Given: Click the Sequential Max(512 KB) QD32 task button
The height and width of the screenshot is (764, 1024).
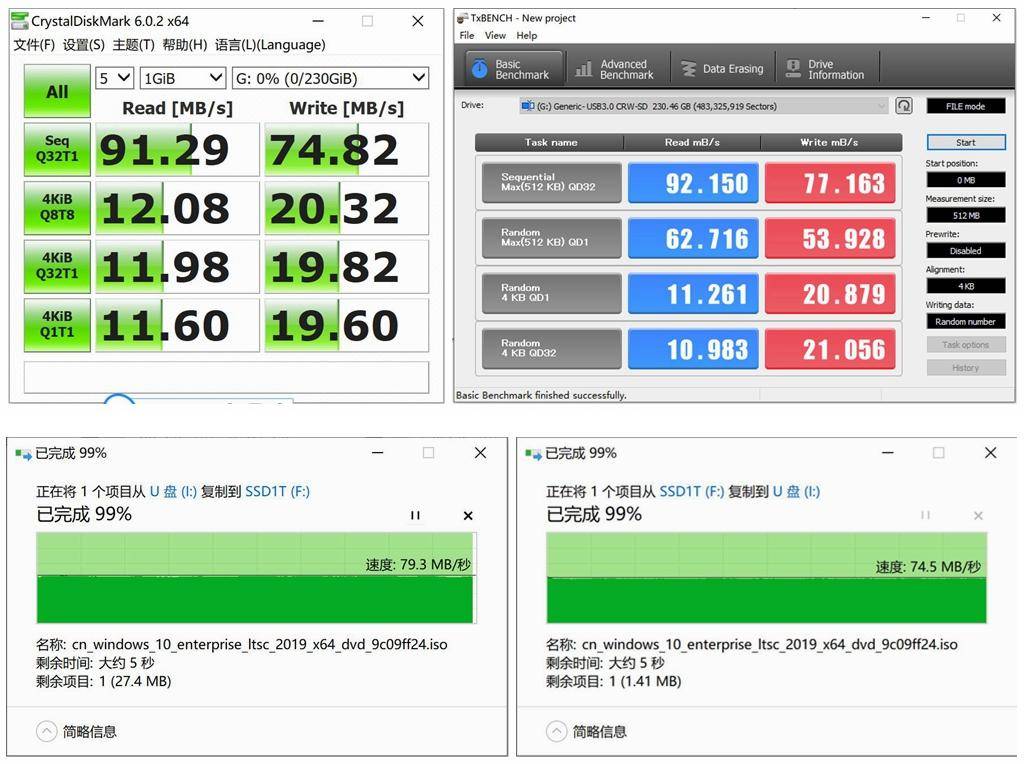Looking at the screenshot, I should point(552,182).
